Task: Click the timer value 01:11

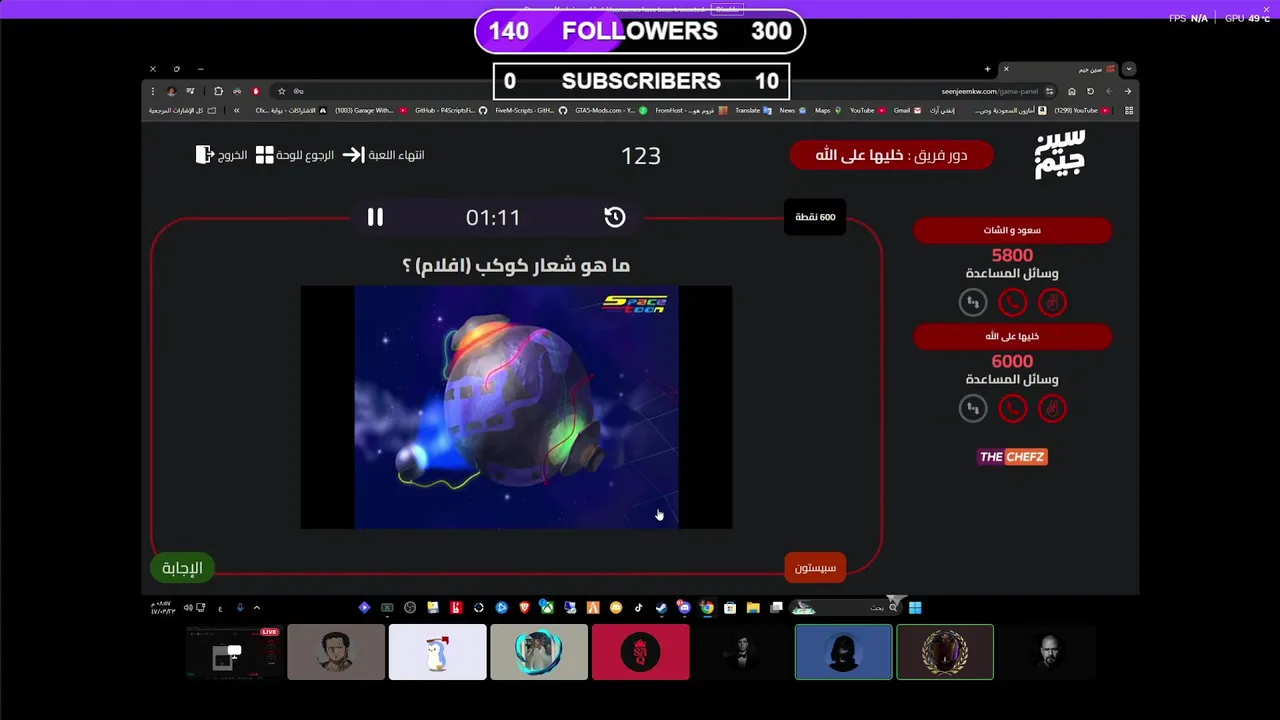Action: click(x=493, y=217)
